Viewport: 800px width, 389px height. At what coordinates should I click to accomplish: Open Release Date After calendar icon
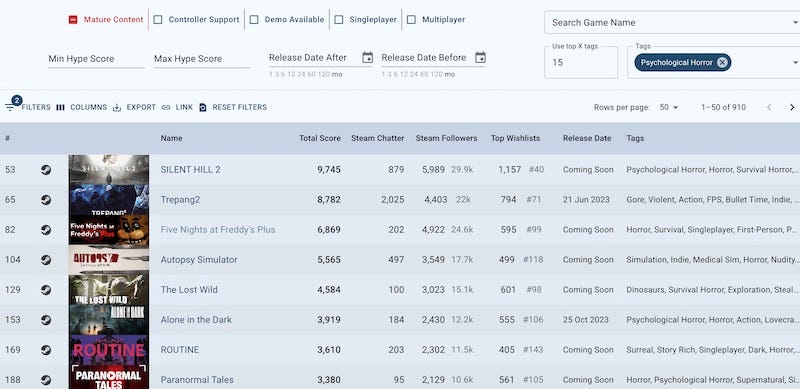367,58
